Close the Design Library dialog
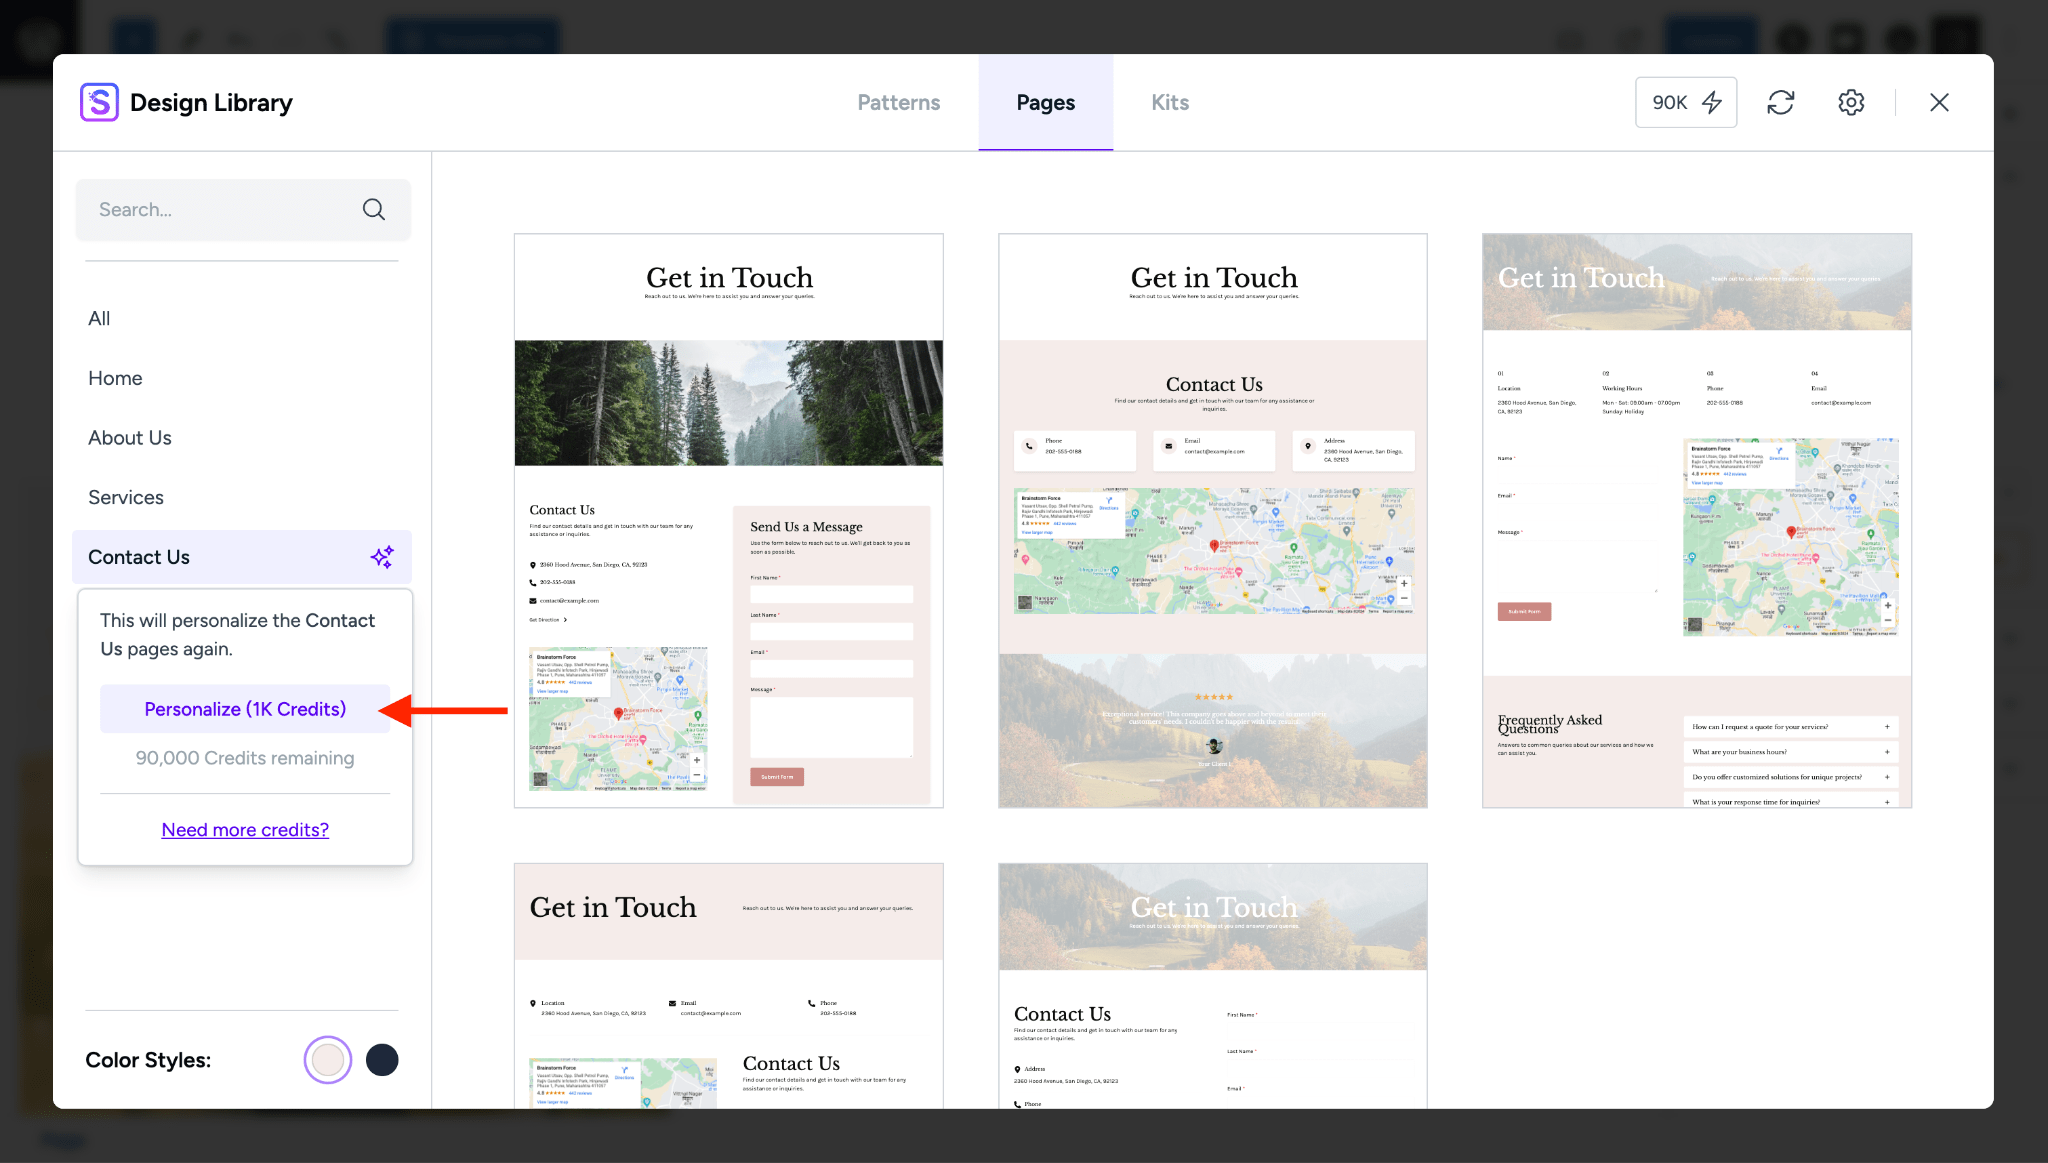The height and width of the screenshot is (1163, 2048). (x=1939, y=102)
